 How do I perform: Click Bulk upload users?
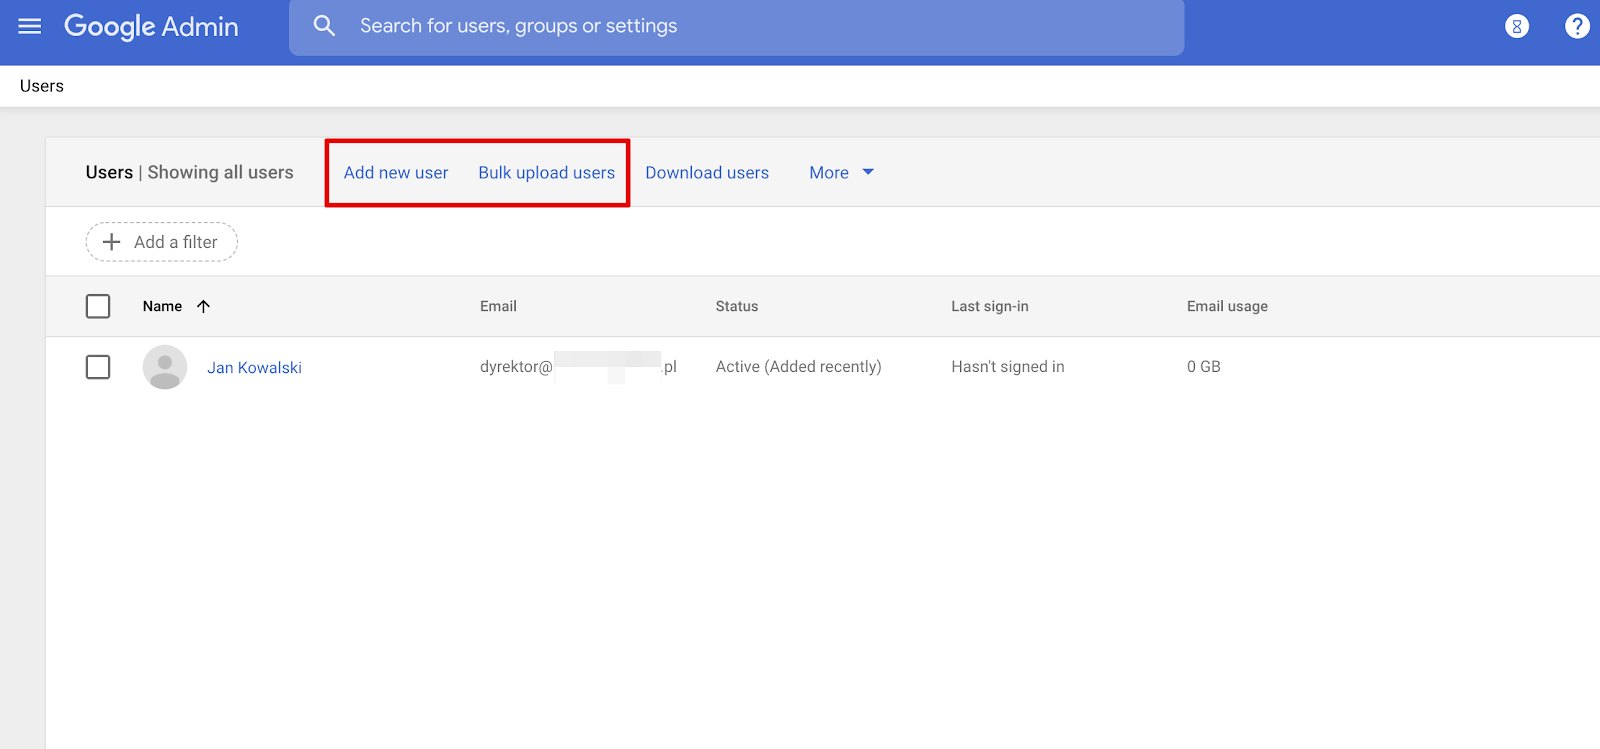pyautogui.click(x=547, y=172)
